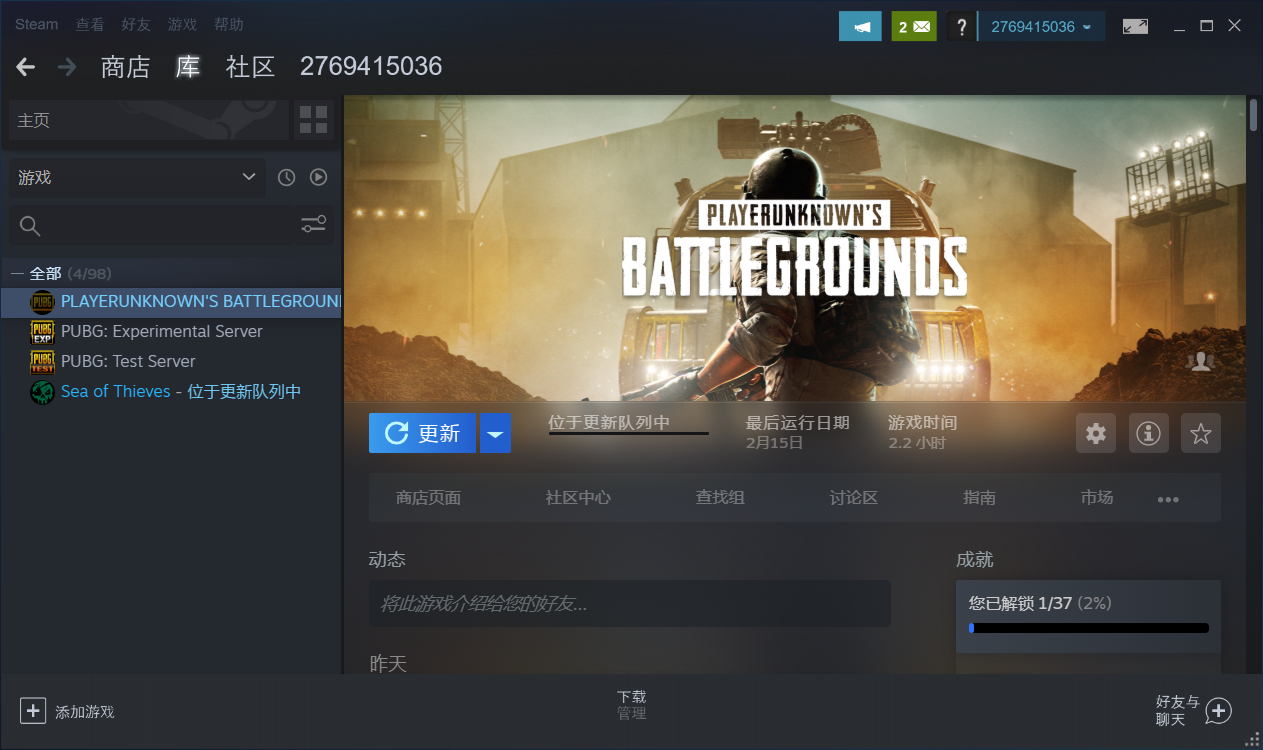The width and height of the screenshot is (1263, 750).
Task: Open 指南 link
Action: tap(979, 498)
